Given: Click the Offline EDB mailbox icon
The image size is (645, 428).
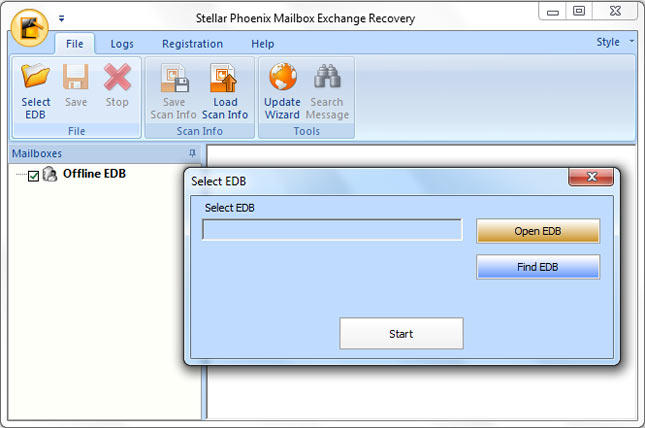Looking at the screenshot, I should [50, 174].
